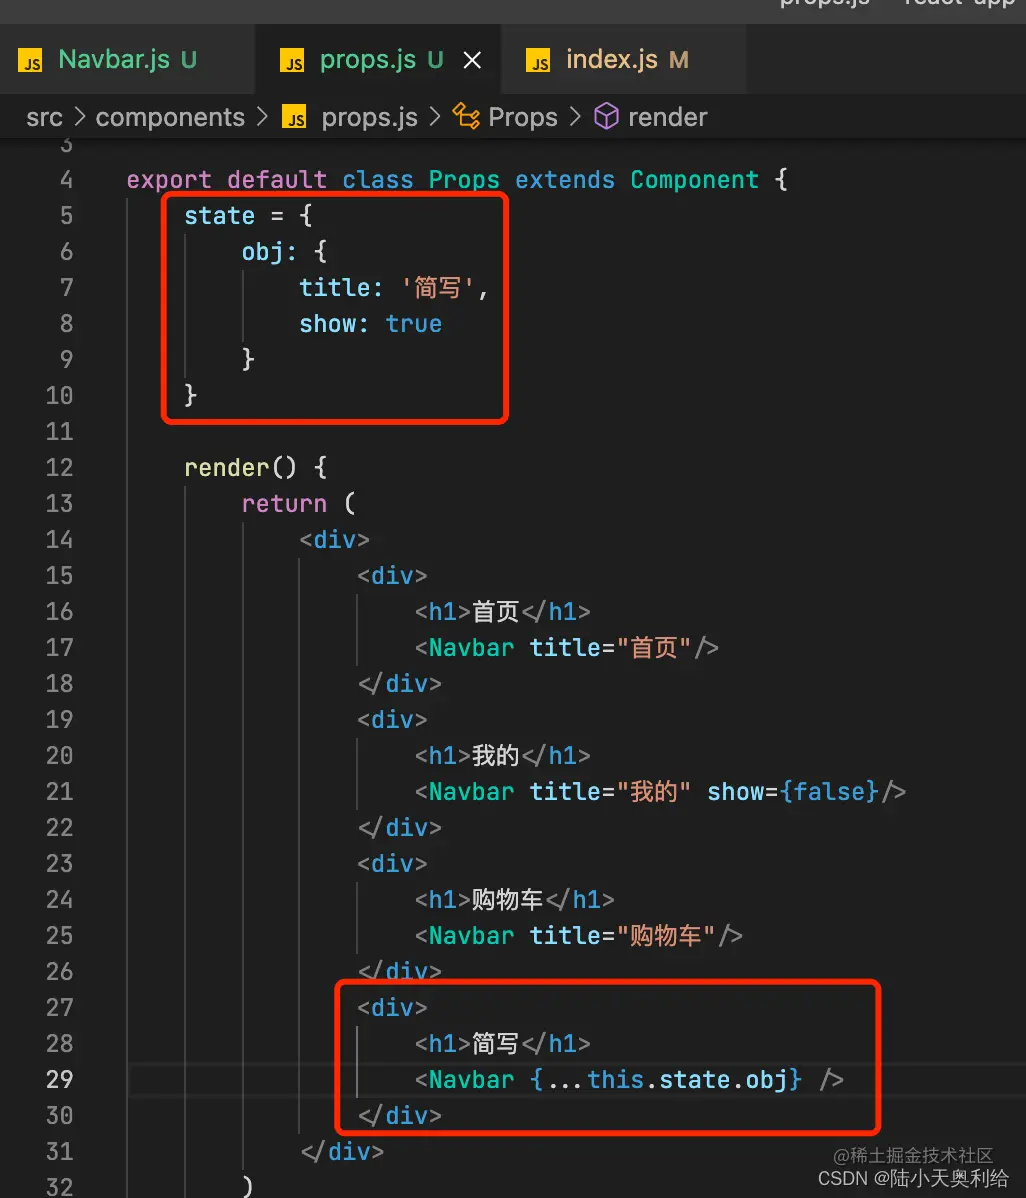Click the JavaScript icon on the props.js tab
The image size is (1026, 1198).
coord(292,60)
